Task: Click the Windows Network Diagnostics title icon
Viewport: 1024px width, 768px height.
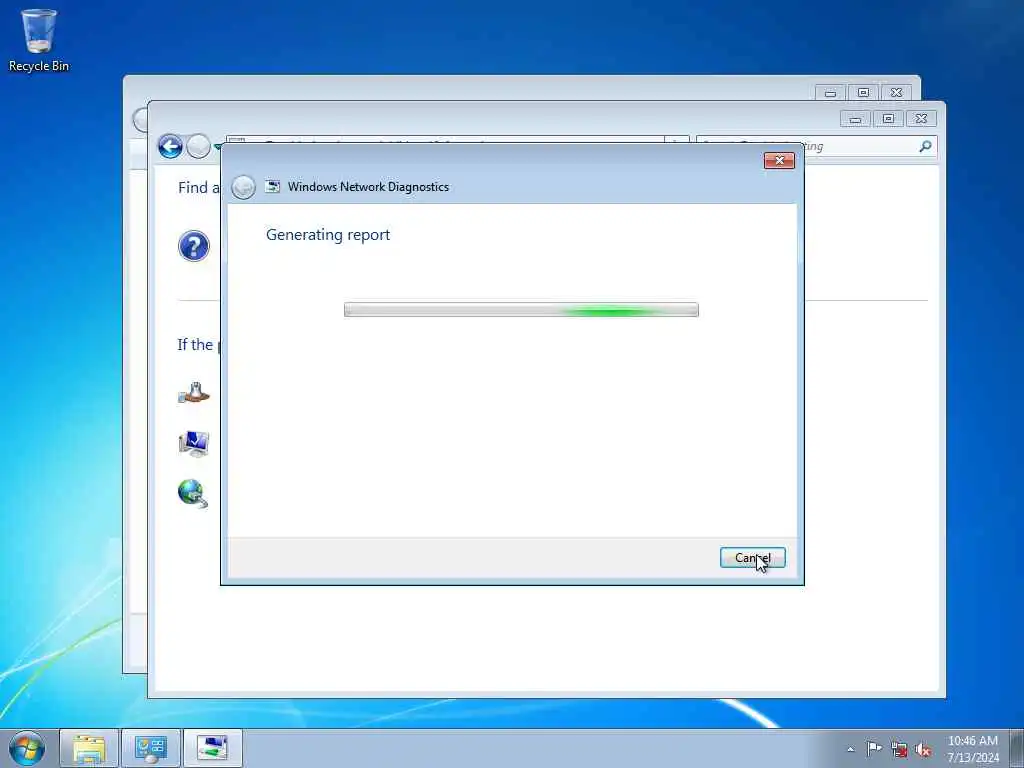Action: point(272,187)
